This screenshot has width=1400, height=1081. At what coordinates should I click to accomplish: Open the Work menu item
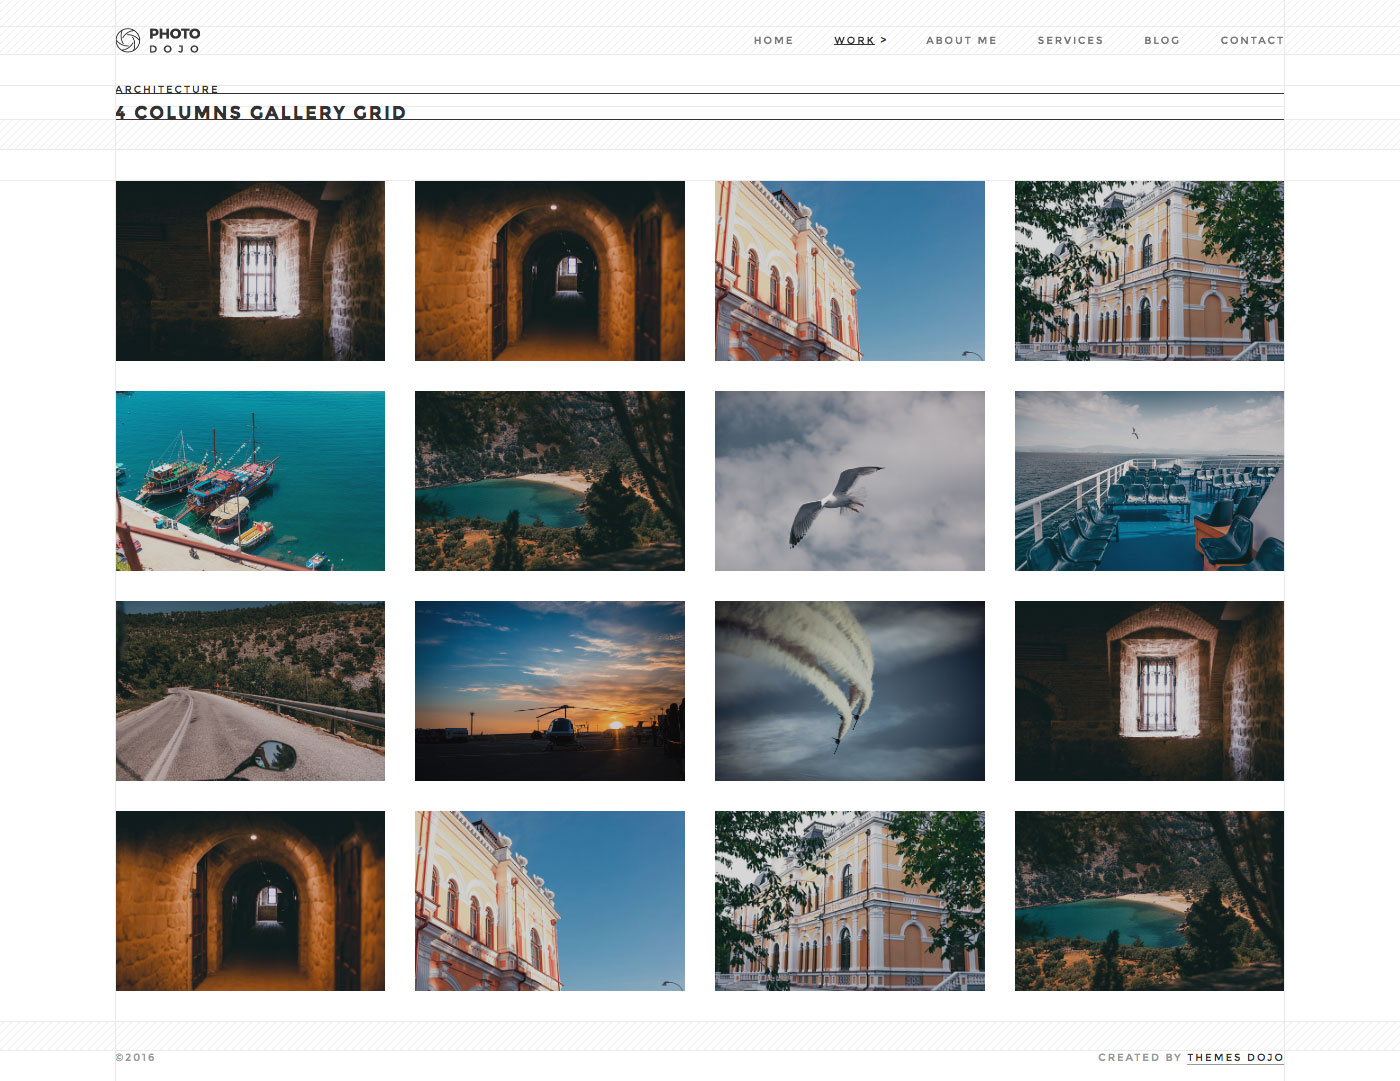click(855, 41)
